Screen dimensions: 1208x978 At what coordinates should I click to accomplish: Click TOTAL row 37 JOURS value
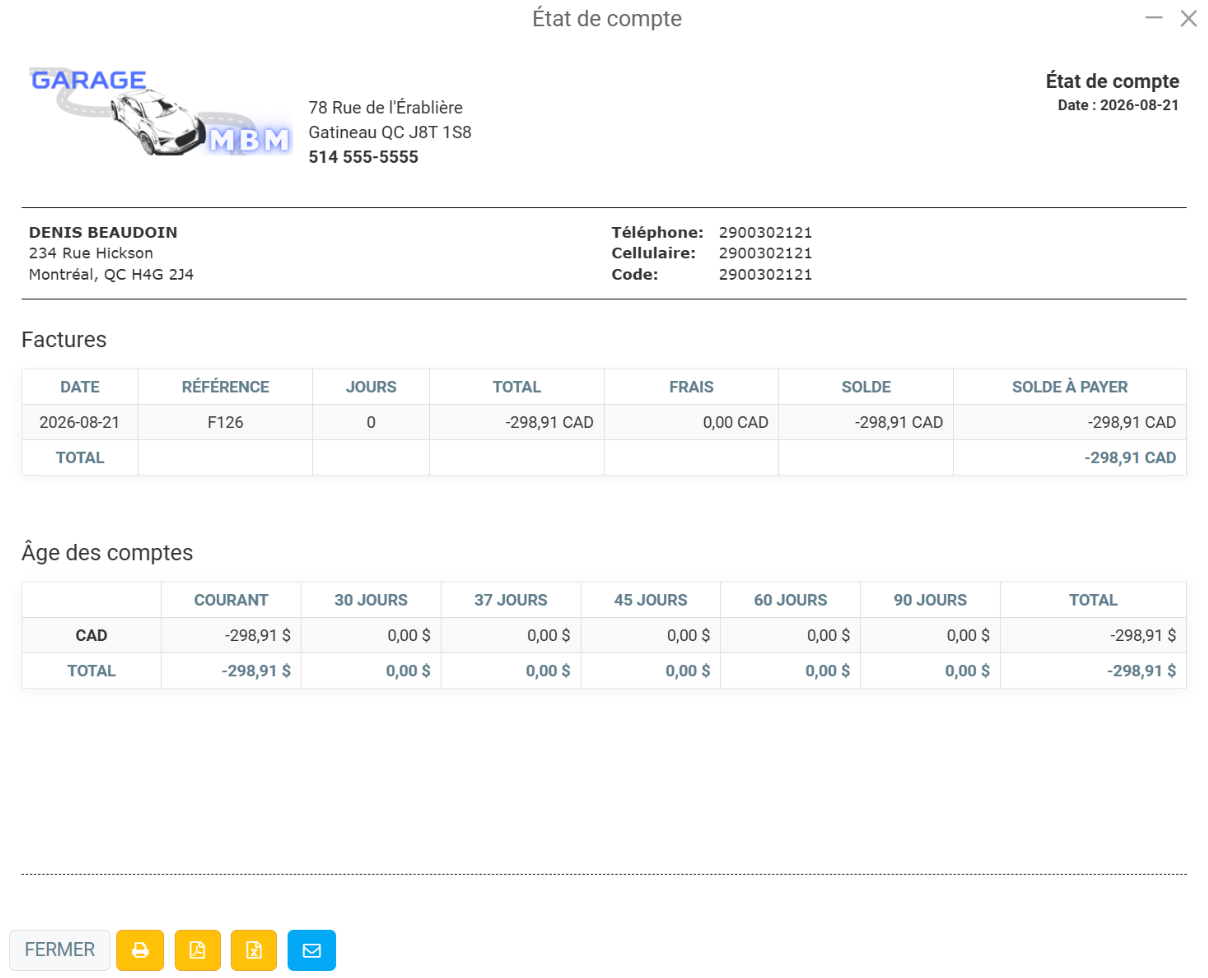[x=511, y=671]
